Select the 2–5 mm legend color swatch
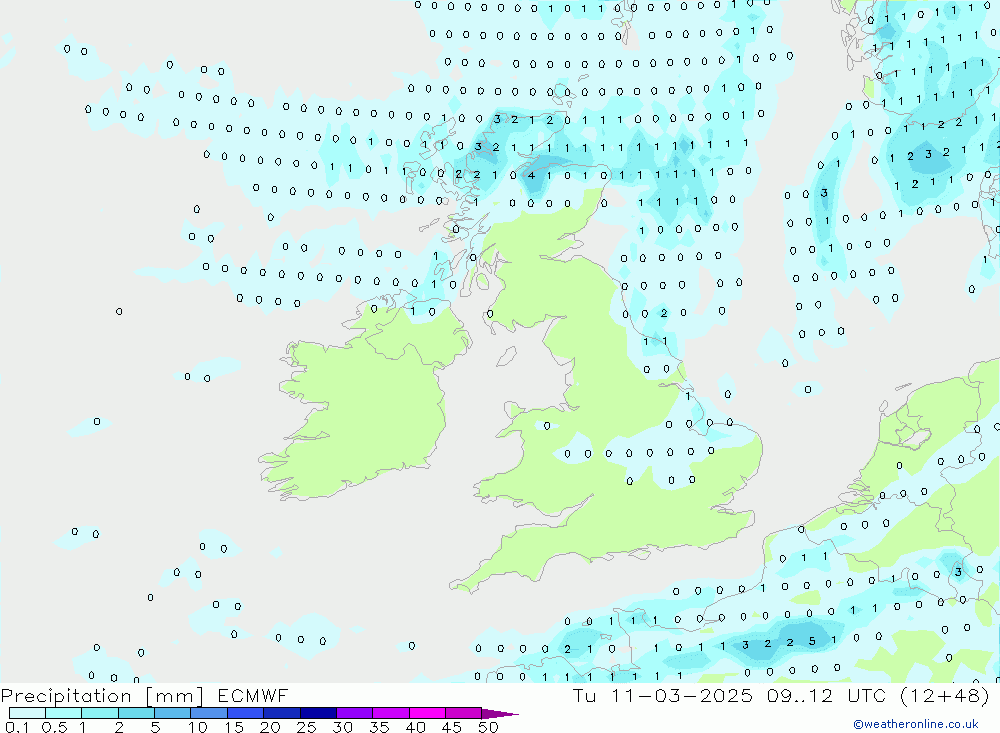Image resolution: width=1000 pixels, height=733 pixels. click(x=136, y=713)
